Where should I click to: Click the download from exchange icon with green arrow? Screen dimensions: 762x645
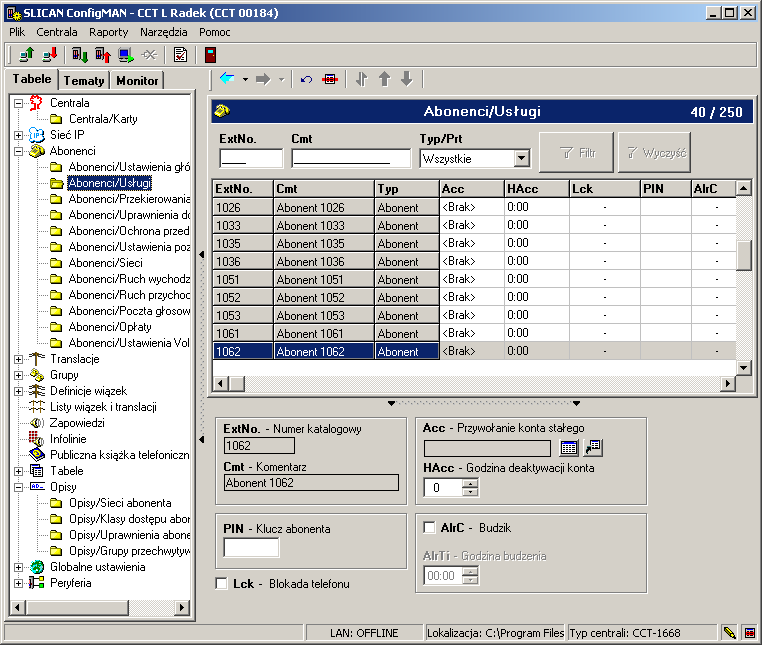80,54
